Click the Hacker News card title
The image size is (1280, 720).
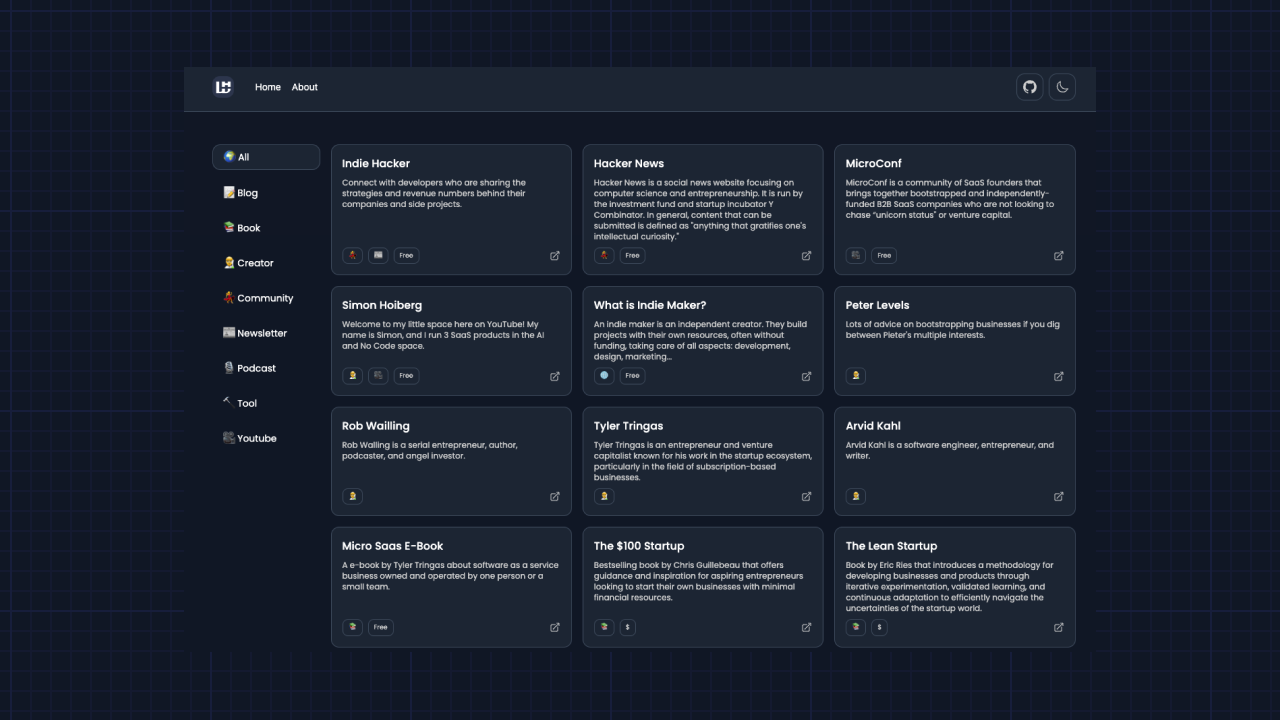[629, 164]
